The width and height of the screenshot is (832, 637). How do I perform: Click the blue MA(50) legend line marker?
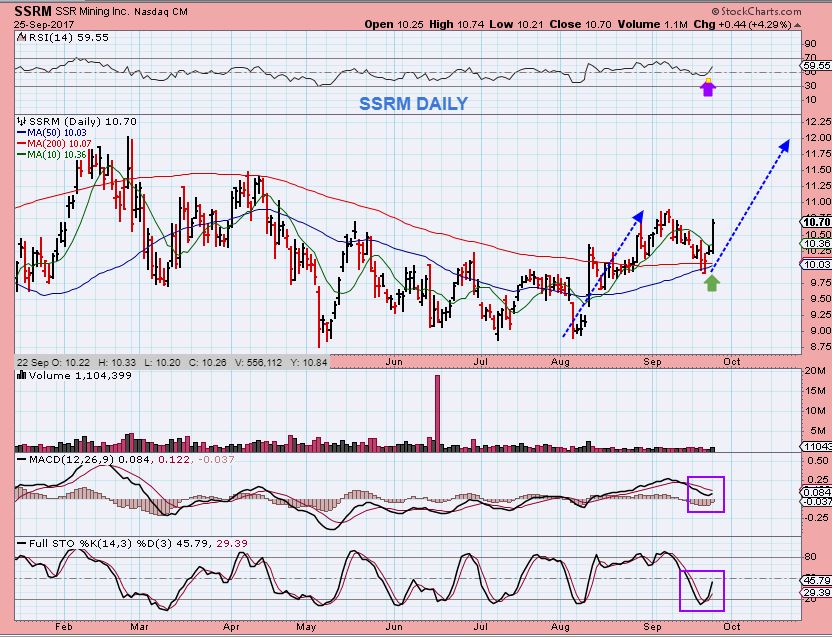pos(22,133)
